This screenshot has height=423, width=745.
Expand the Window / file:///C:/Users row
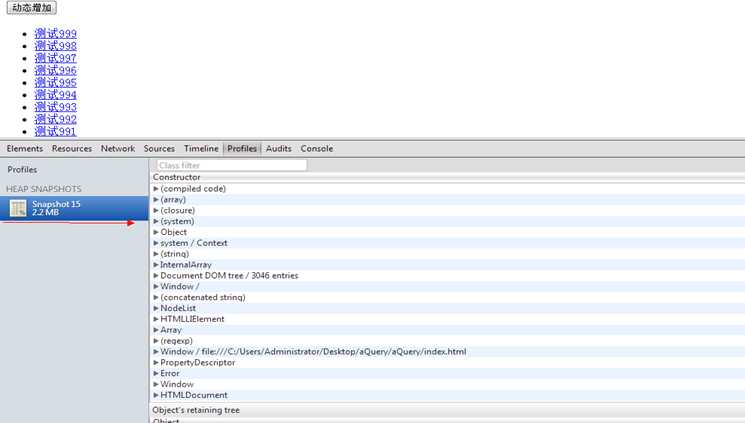(x=155, y=352)
